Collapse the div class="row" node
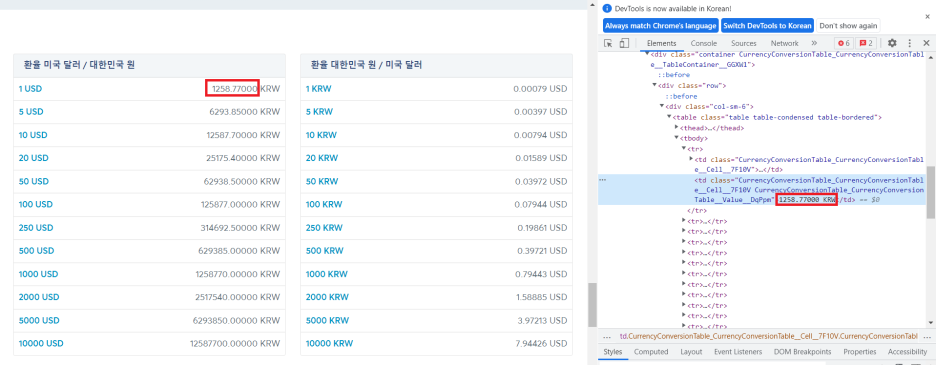Image resolution: width=936 pixels, height=365 pixels. [654, 85]
